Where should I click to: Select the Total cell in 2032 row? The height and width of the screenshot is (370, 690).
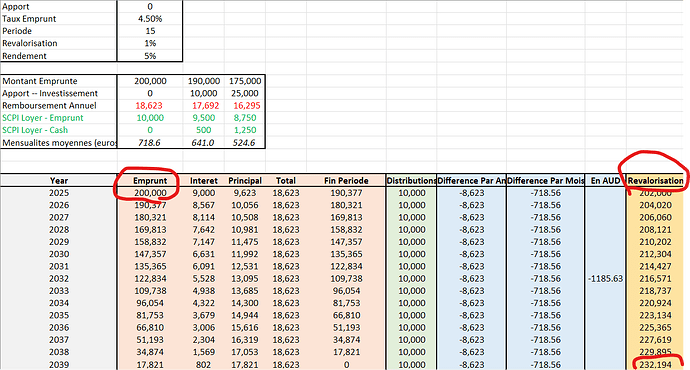pyautogui.click(x=286, y=278)
